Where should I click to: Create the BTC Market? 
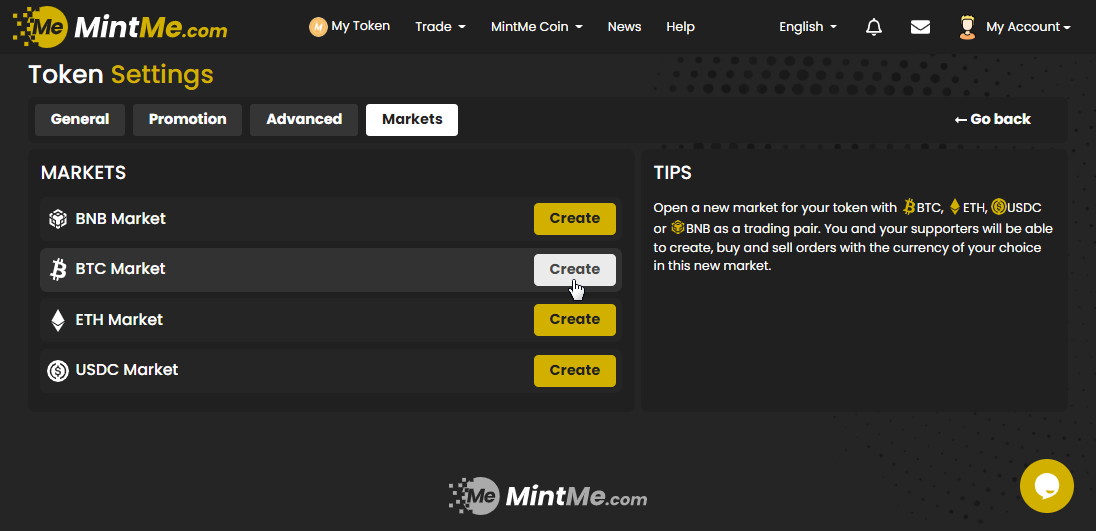(x=574, y=269)
